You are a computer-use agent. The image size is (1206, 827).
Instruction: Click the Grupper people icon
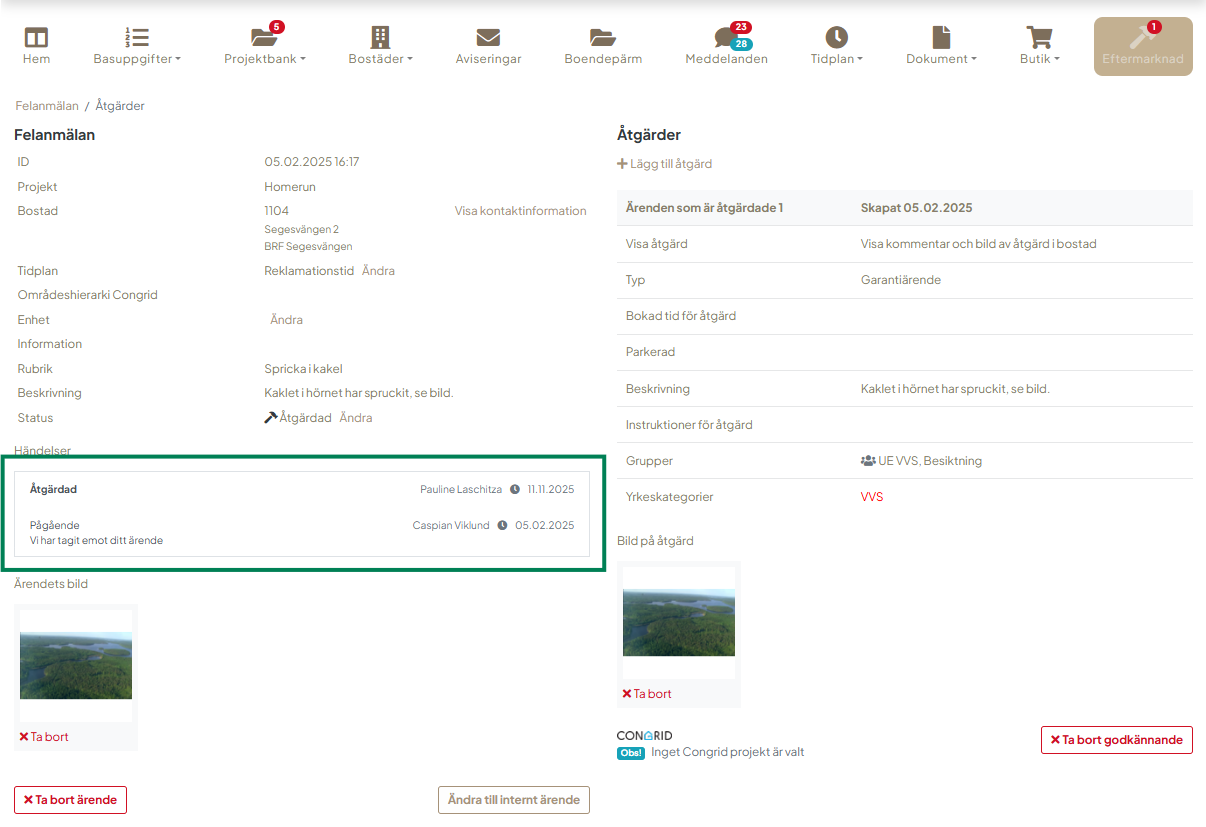click(867, 461)
